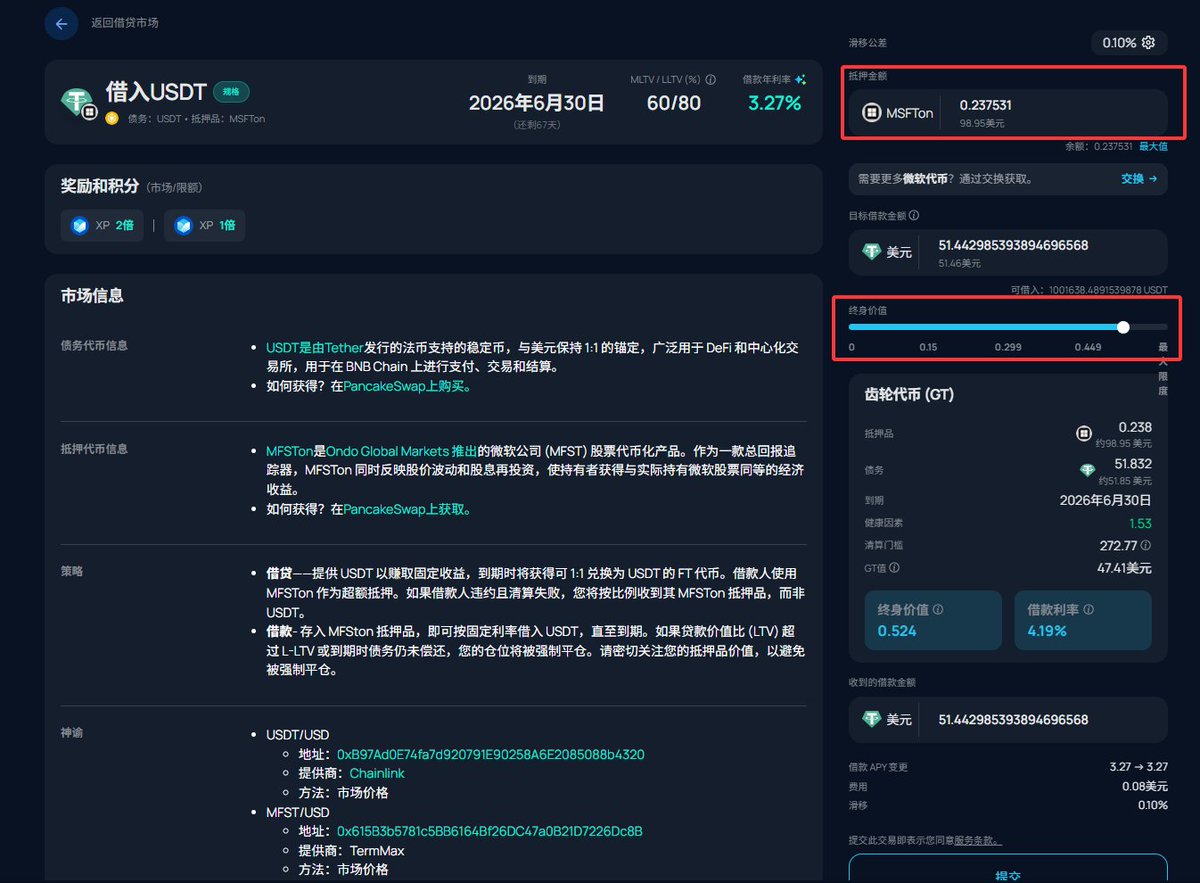Click the TermMax provider text
The width and height of the screenshot is (1200, 883).
[x=377, y=850]
